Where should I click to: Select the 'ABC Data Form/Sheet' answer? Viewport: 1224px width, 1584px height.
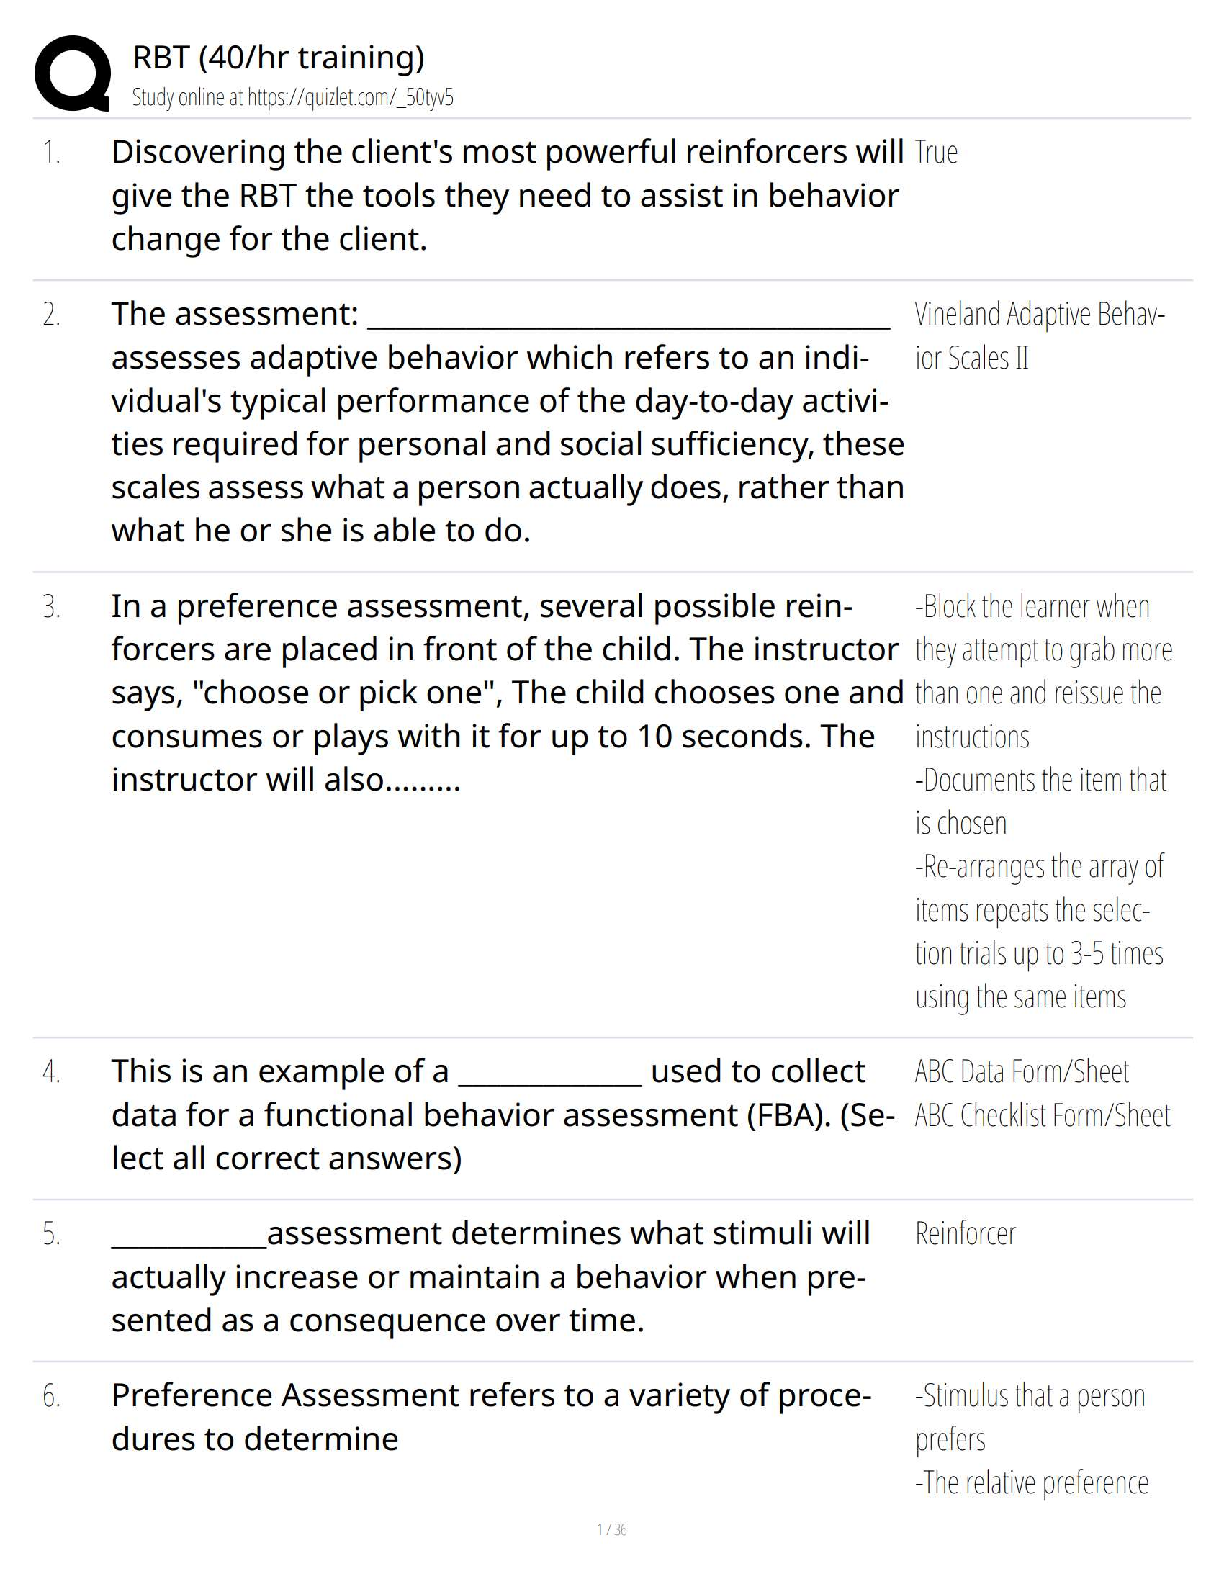pos(1021,1072)
